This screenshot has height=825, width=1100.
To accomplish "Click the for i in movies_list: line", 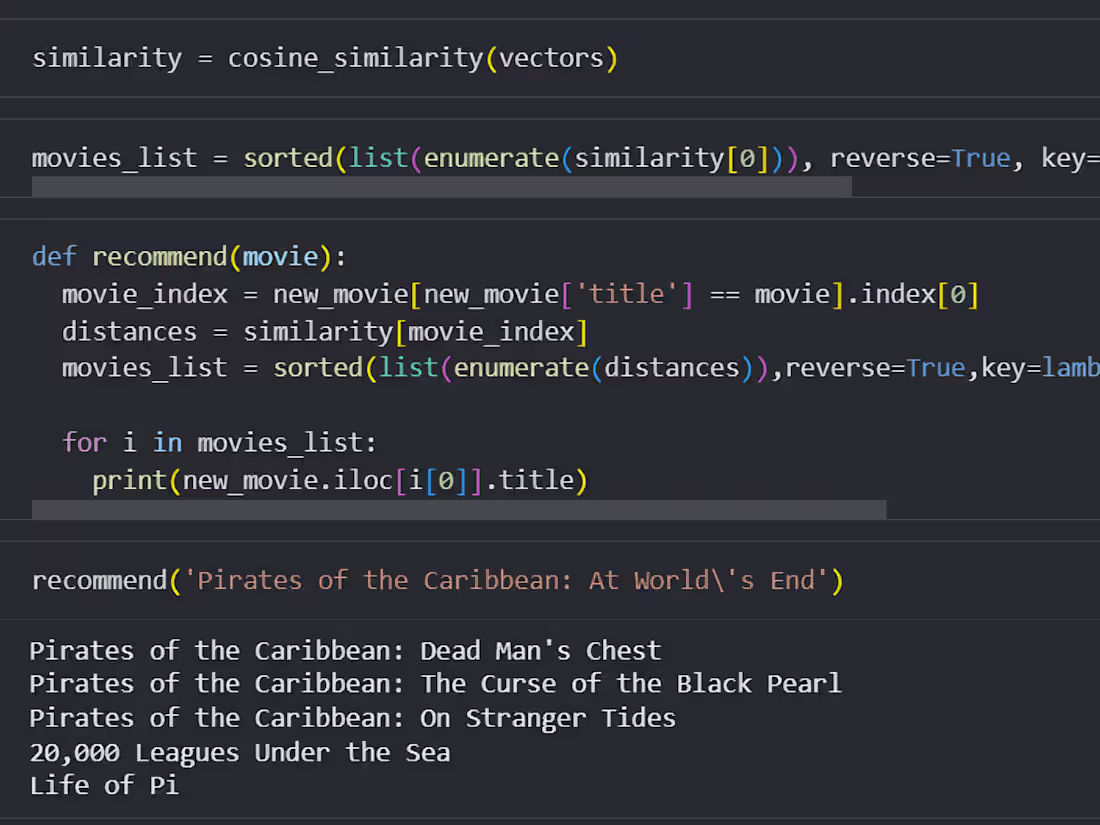I will coord(220,443).
